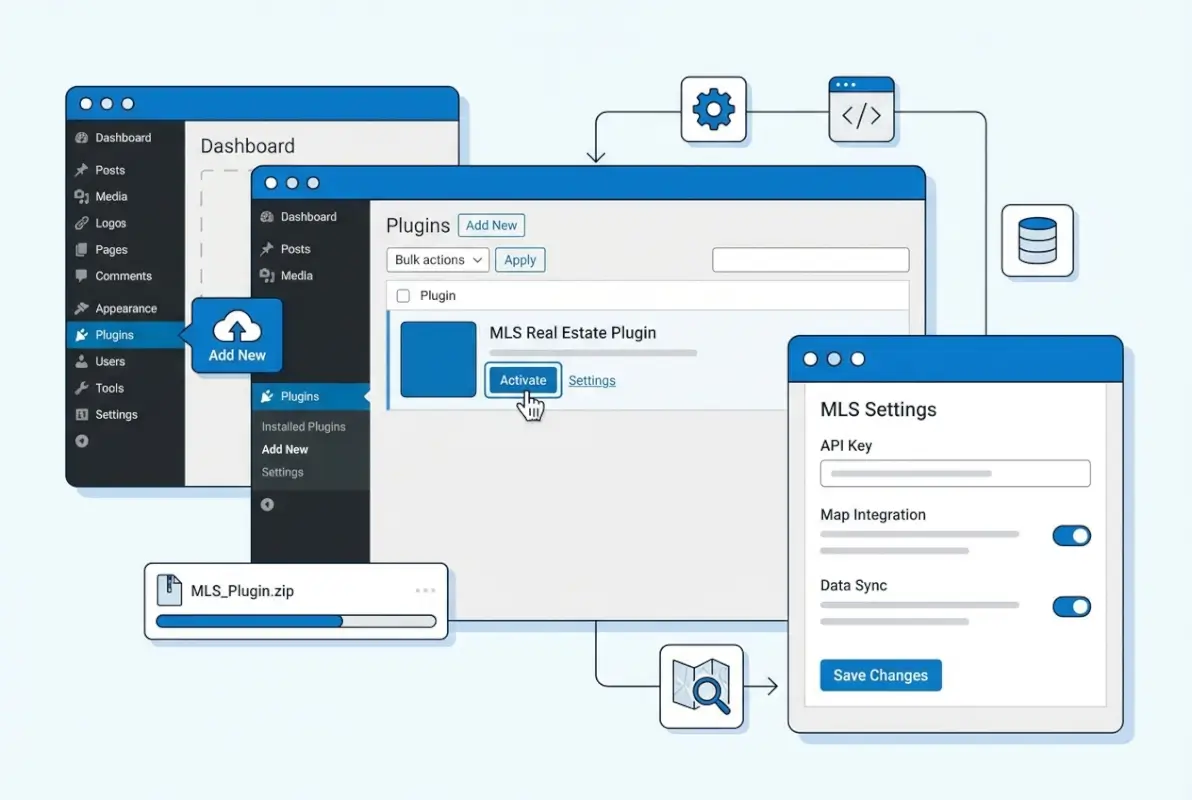
Task: Open the Bulk actions dropdown
Action: (x=437, y=259)
